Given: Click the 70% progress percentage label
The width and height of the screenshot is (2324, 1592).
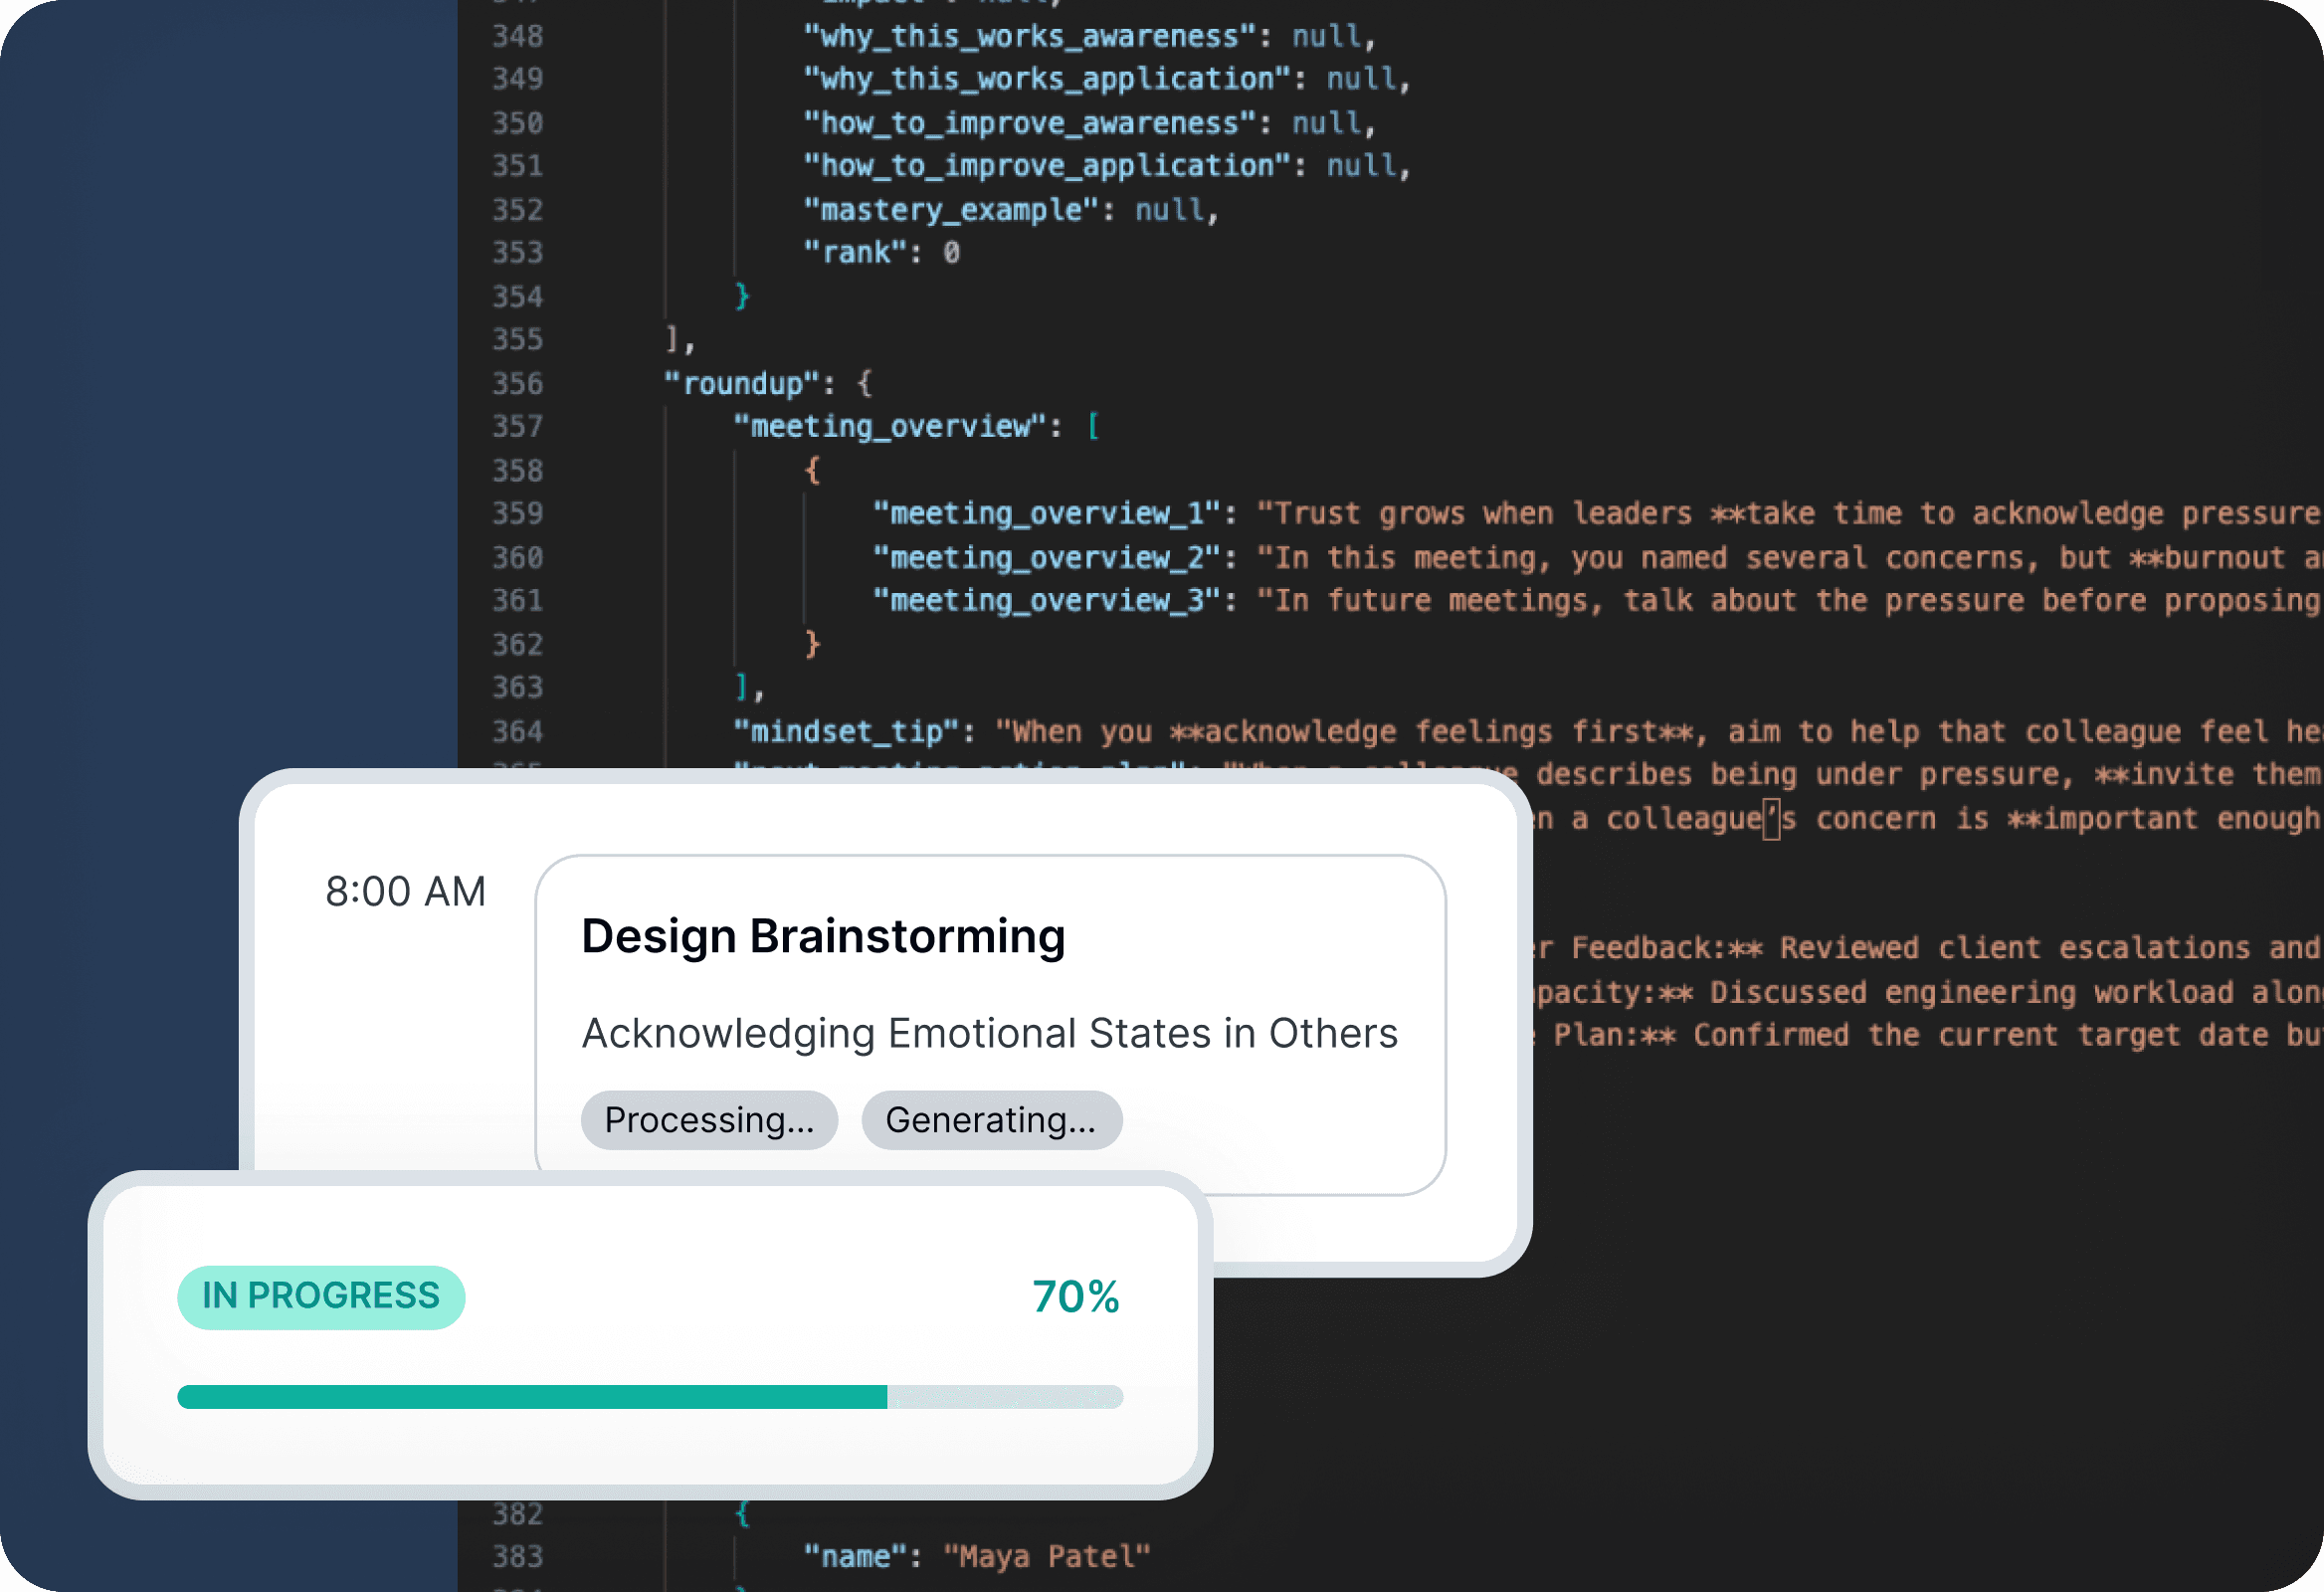Looking at the screenshot, I should [x=1075, y=1296].
